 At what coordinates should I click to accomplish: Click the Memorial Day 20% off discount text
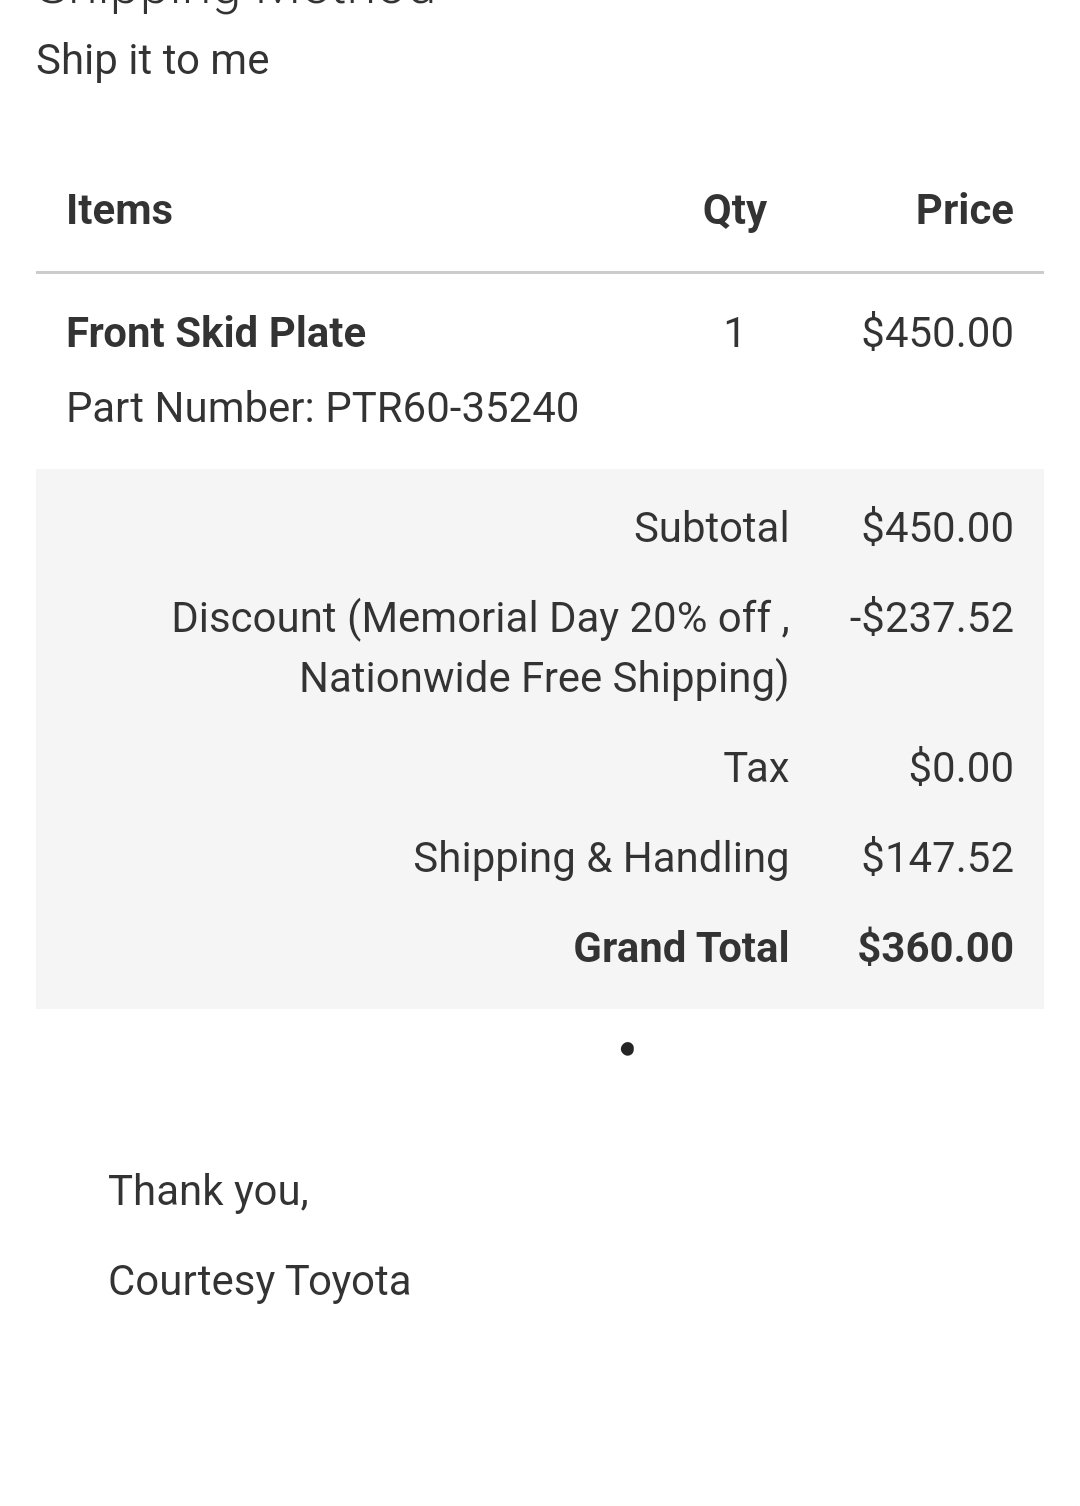click(x=566, y=618)
